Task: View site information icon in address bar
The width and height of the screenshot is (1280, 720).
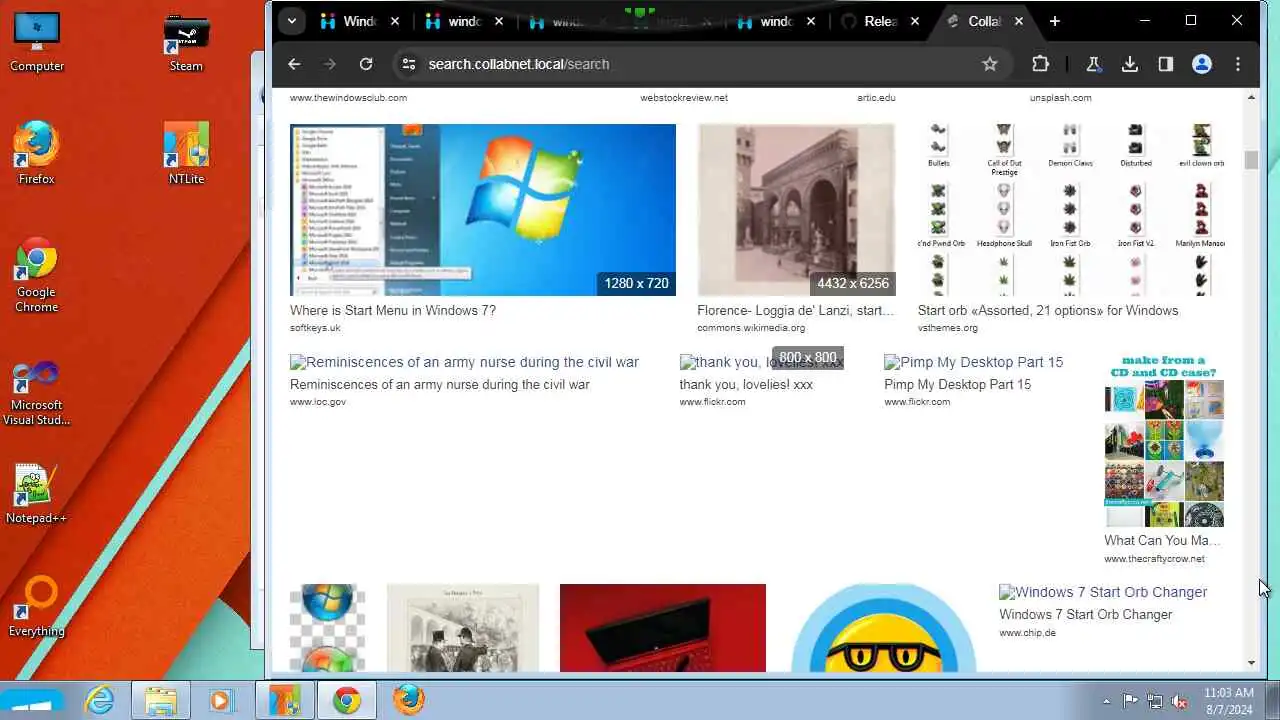Action: click(x=408, y=64)
